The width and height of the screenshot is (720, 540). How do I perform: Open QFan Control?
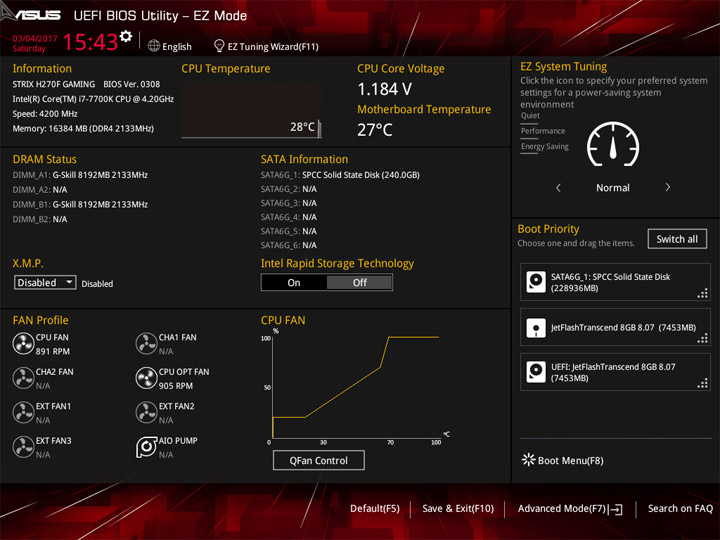pos(319,460)
